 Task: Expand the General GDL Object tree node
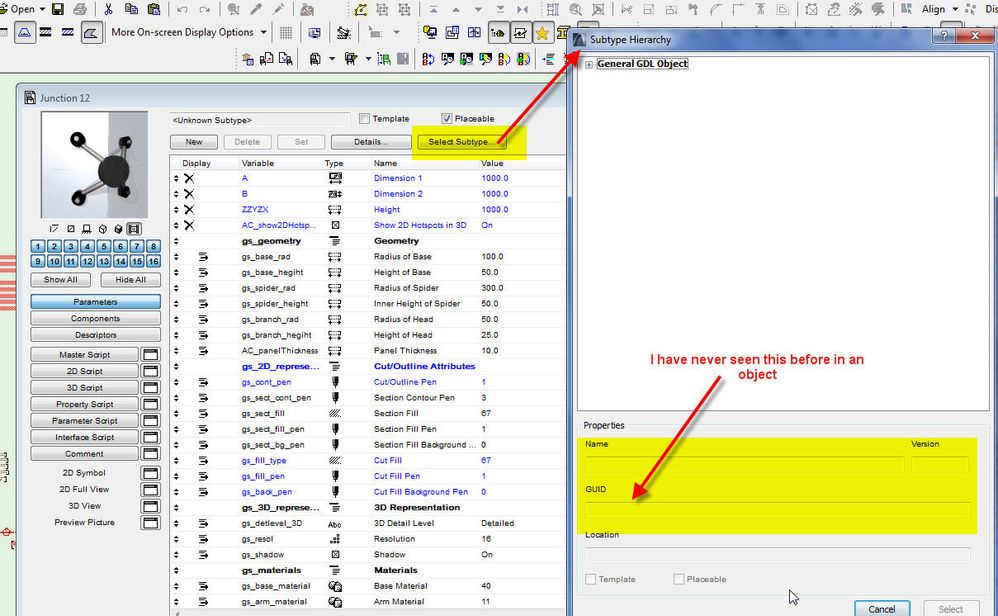[x=589, y=65]
